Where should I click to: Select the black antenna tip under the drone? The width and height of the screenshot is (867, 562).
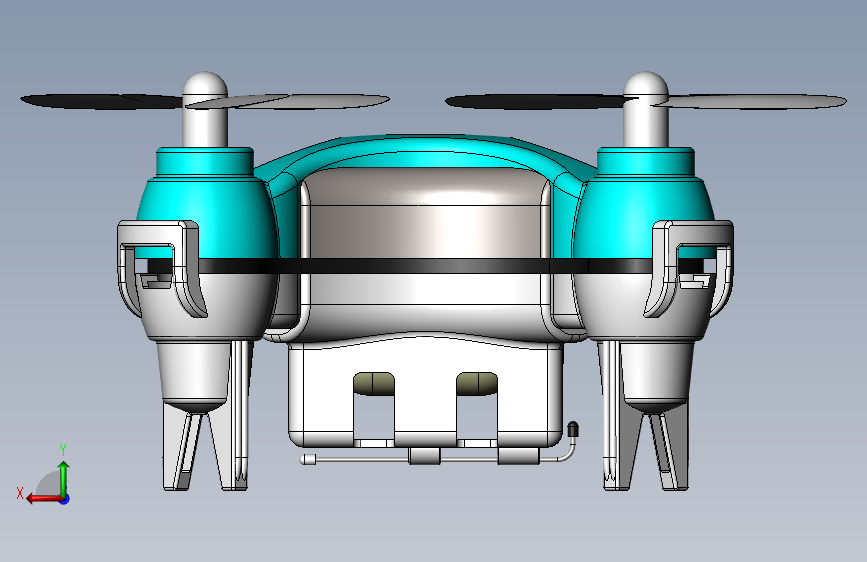[573, 430]
